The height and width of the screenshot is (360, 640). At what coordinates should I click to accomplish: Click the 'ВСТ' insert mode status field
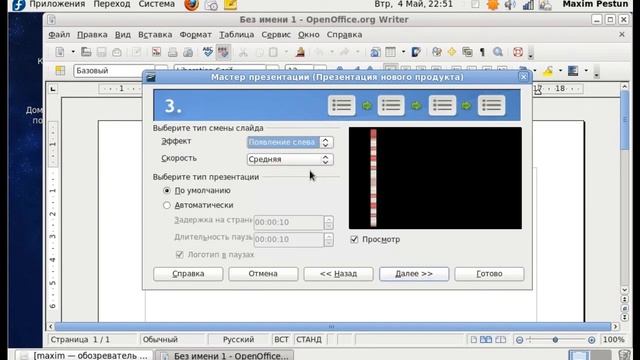point(281,340)
